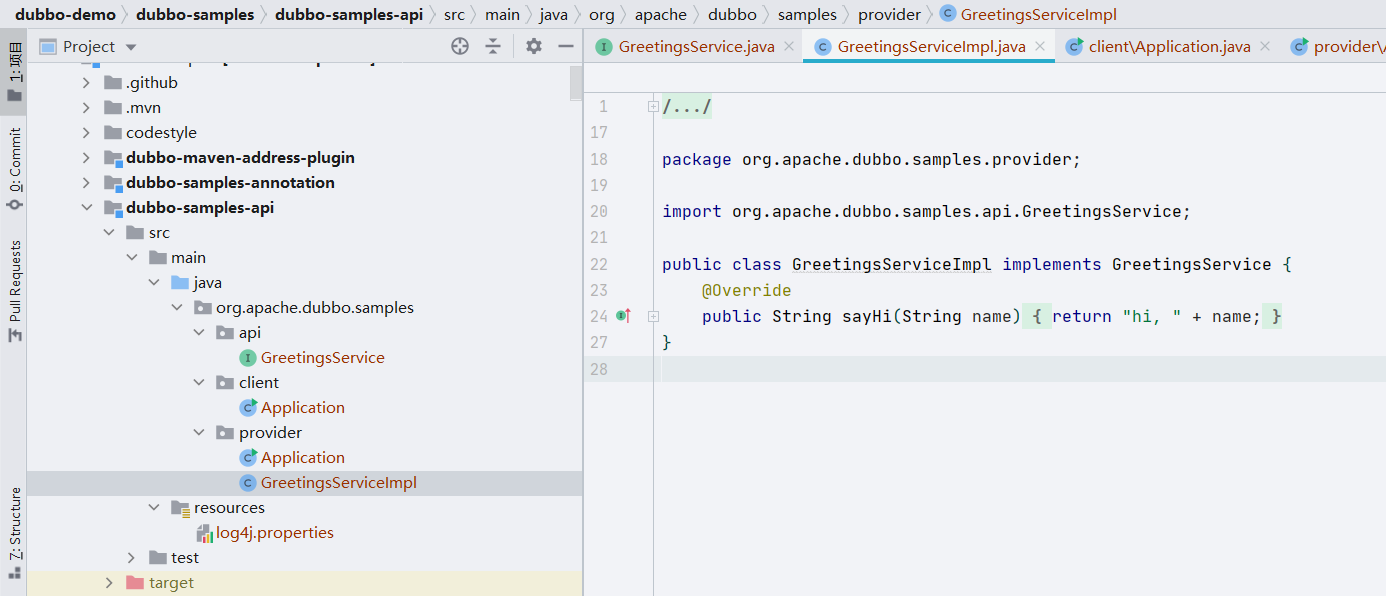Select Application class under provider package

click(302, 457)
